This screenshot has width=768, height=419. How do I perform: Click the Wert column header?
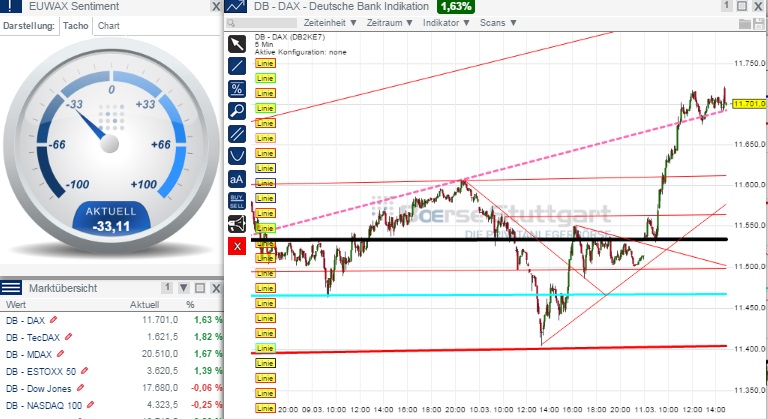point(16,304)
